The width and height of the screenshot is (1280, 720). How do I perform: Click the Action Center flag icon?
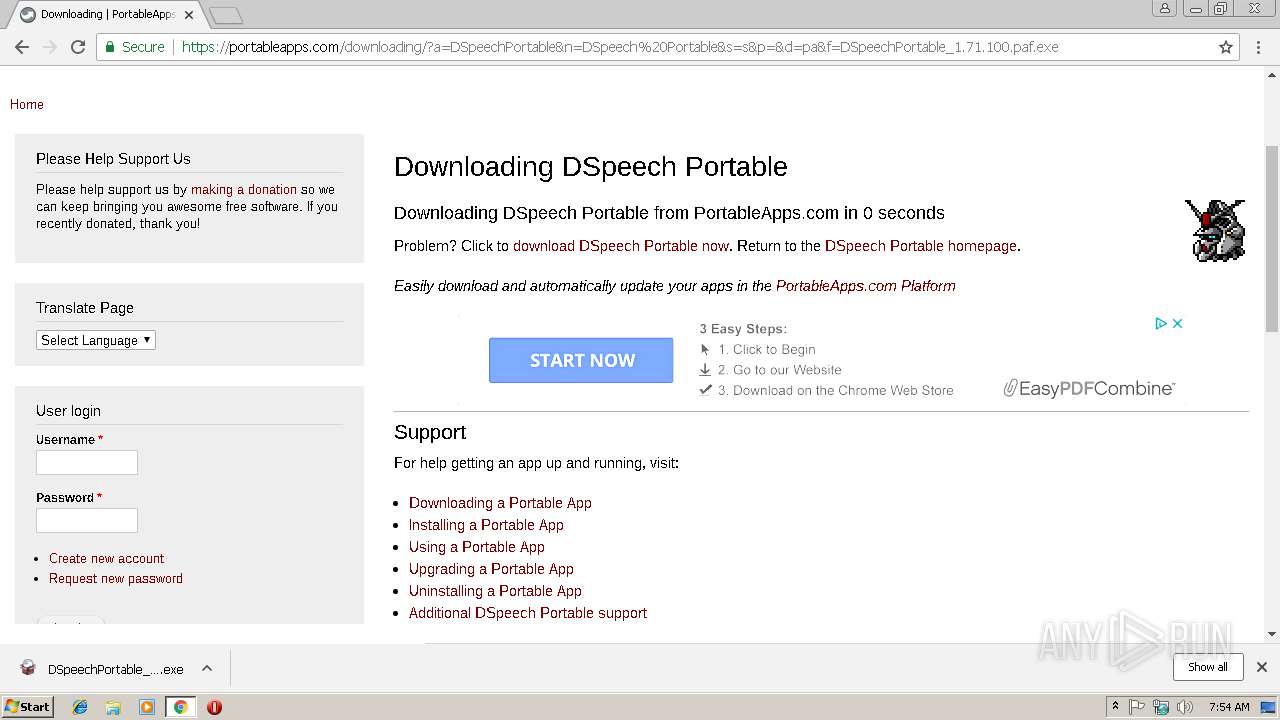coord(1137,707)
